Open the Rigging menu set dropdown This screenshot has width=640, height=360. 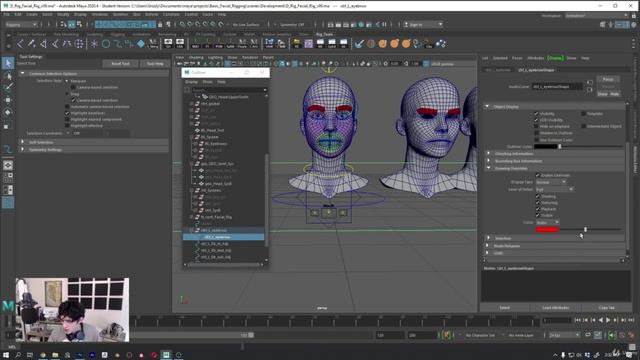point(22,24)
